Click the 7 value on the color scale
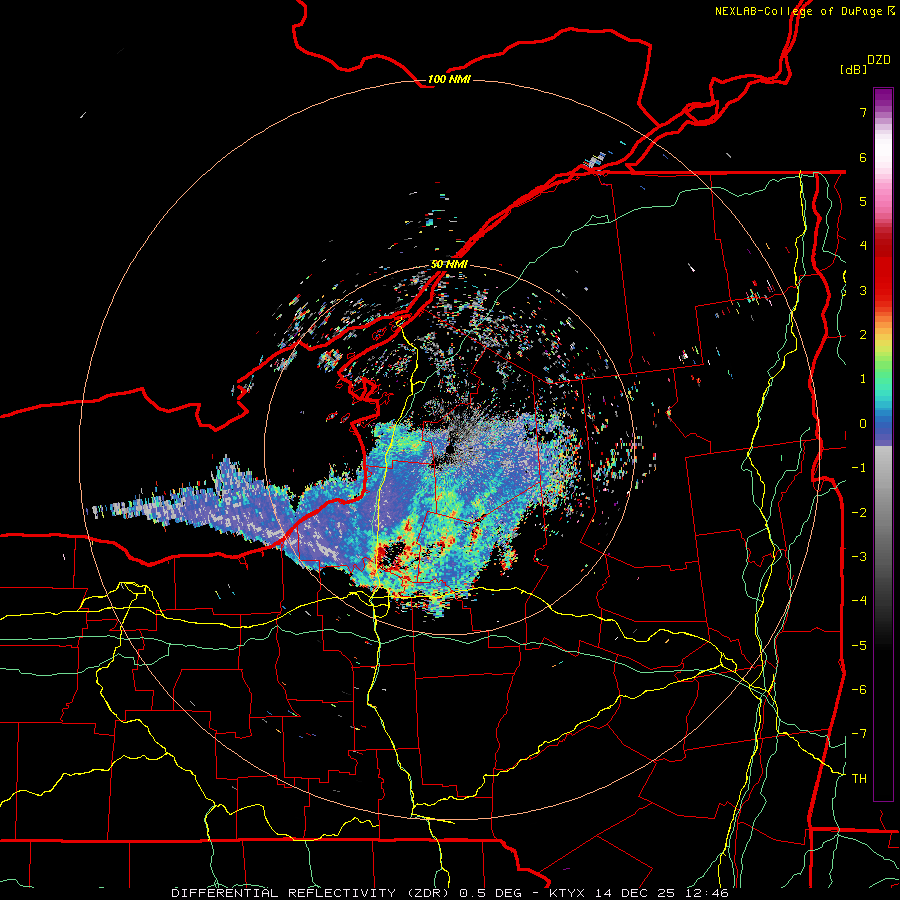The image size is (900, 900). [x=863, y=112]
